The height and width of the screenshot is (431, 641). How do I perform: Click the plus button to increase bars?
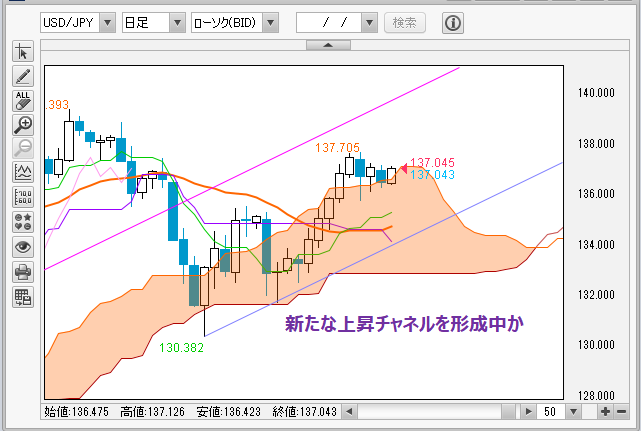(x=605, y=411)
